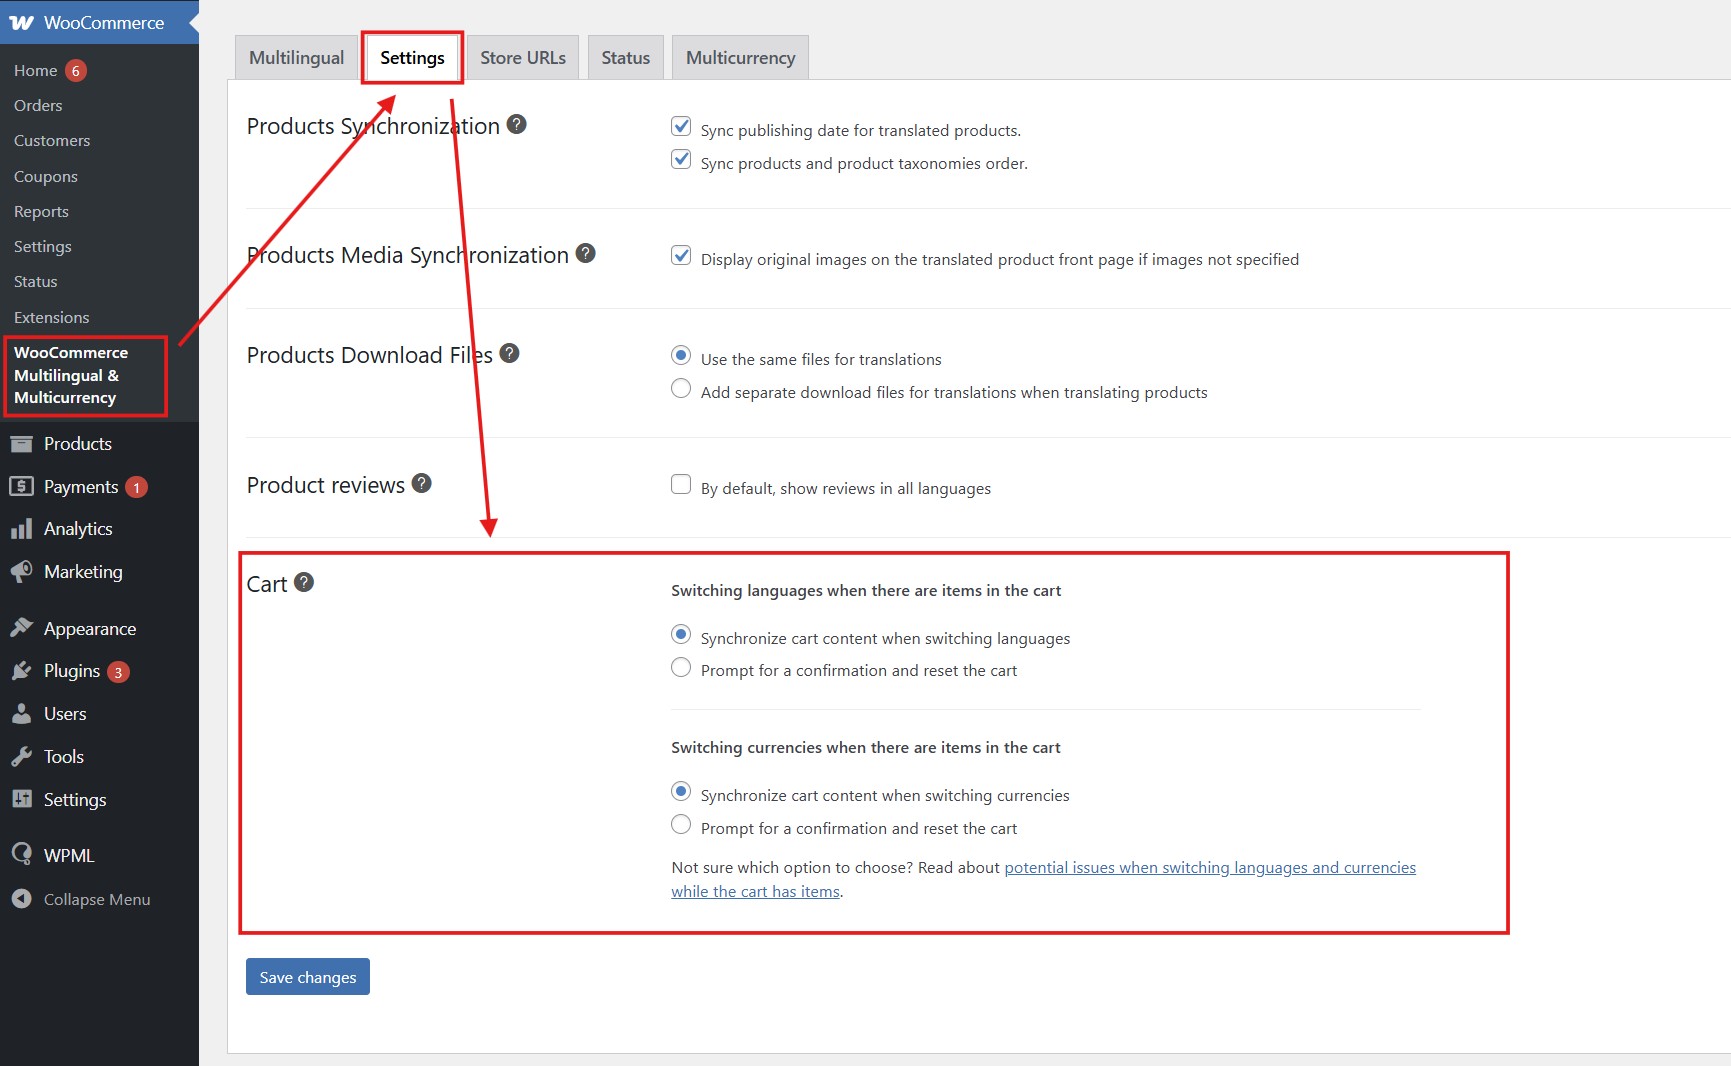
Task: Switch to the Store URLs tab
Action: 523,58
